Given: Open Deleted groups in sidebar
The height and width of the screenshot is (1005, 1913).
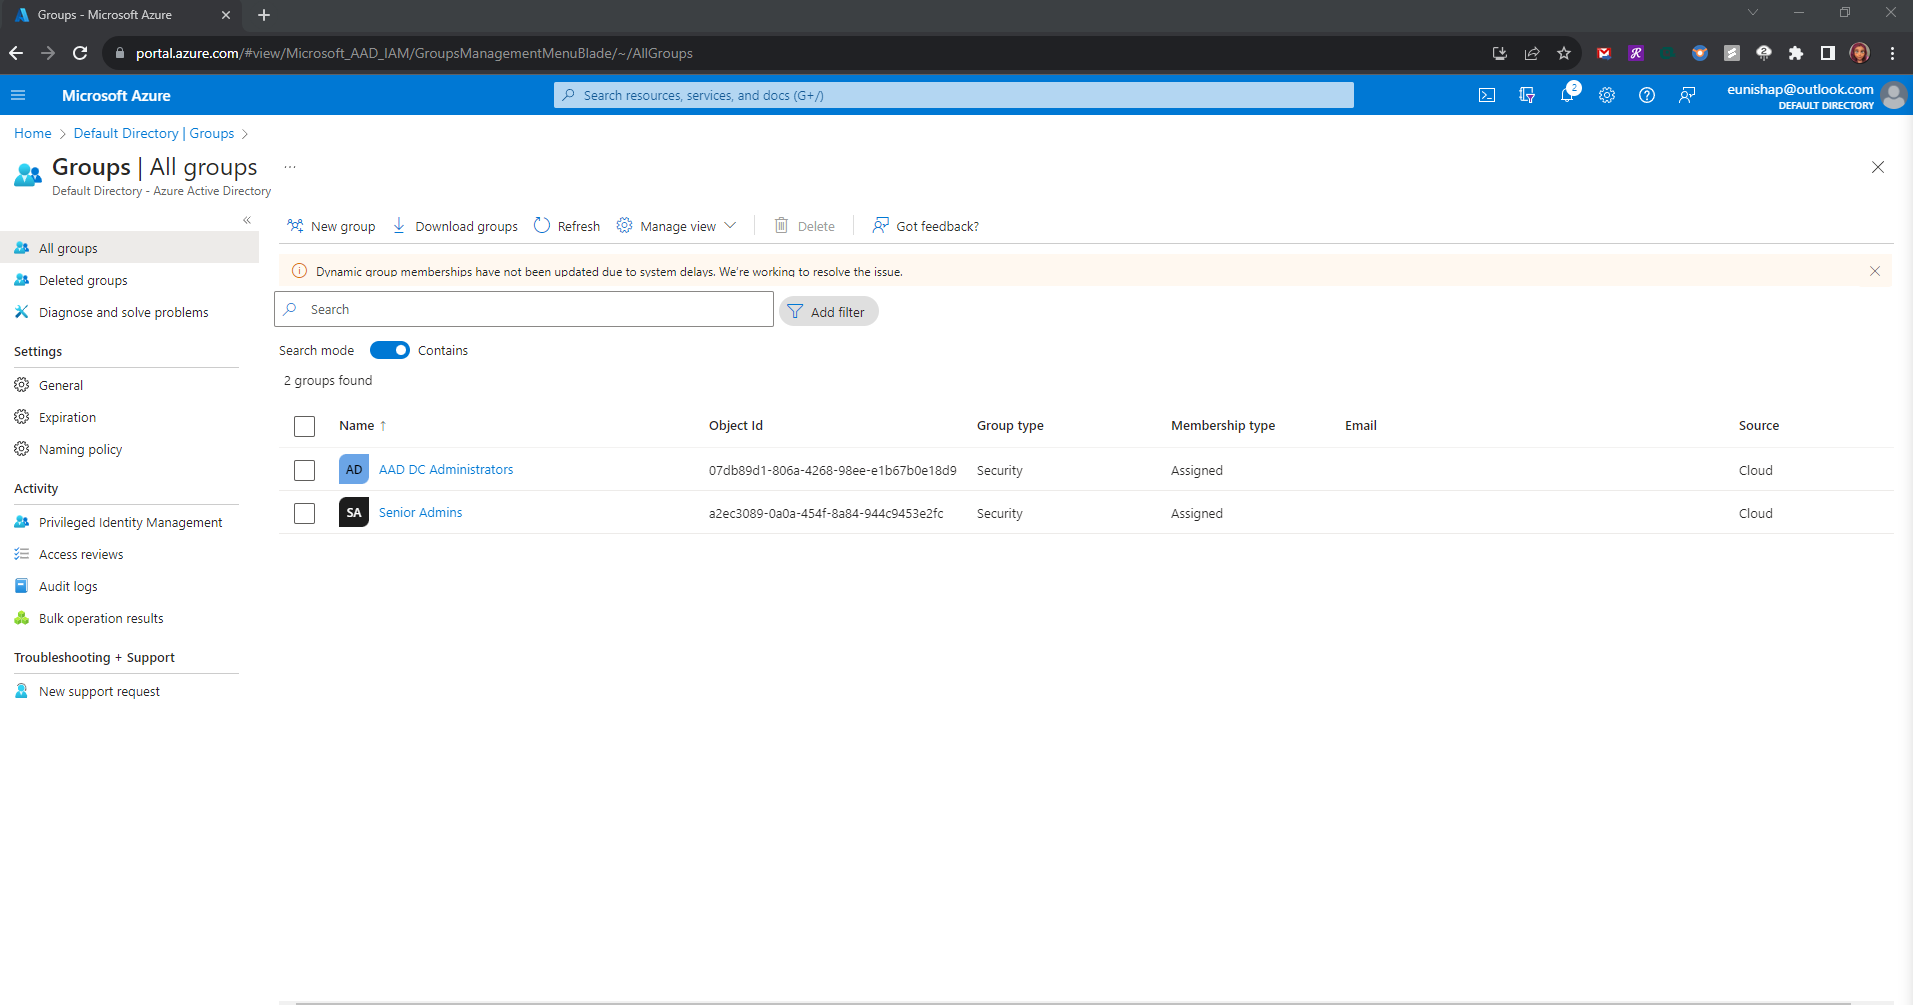Looking at the screenshot, I should (x=83, y=280).
